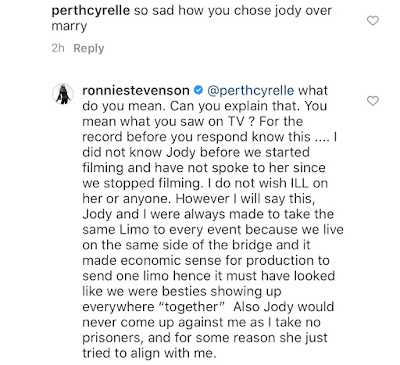
Task: Reply to perthcyrelle's comment
Action: coord(89,48)
